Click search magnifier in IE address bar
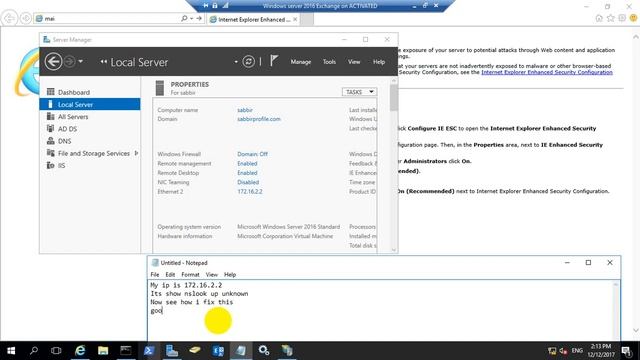640x360 pixels. tap(184, 18)
